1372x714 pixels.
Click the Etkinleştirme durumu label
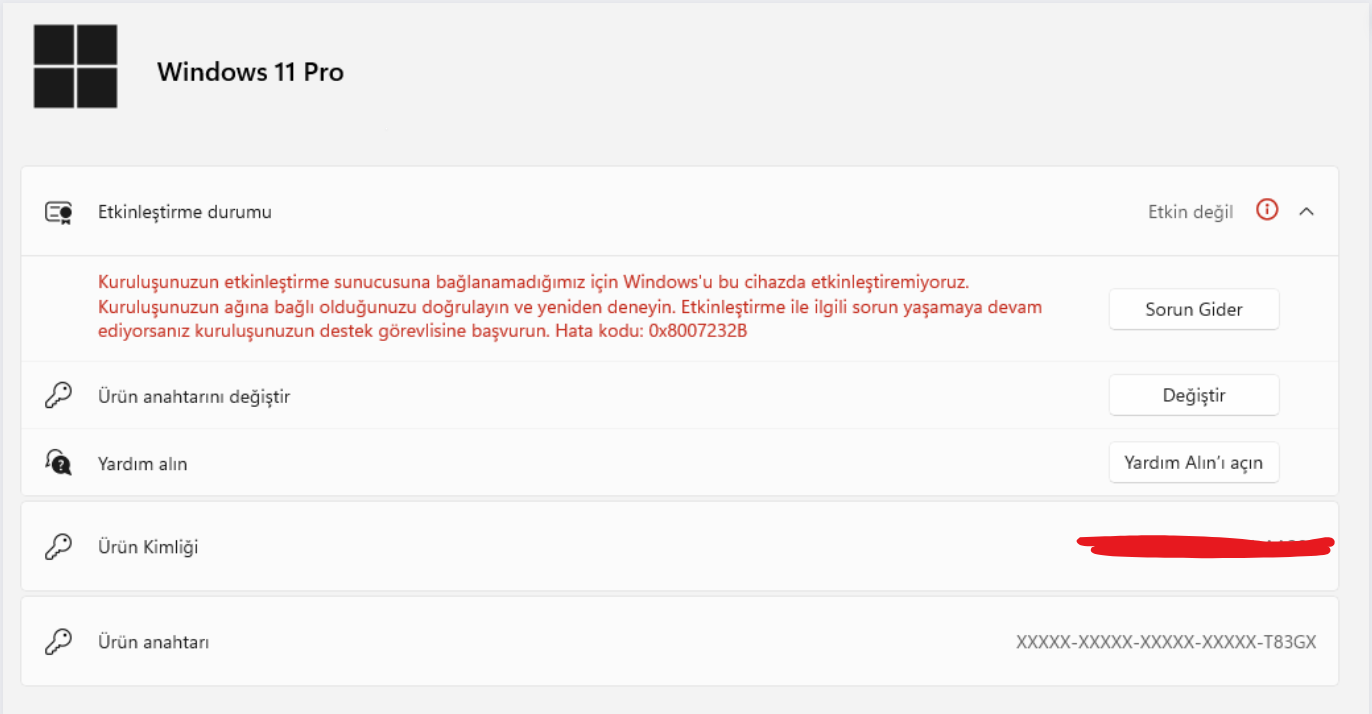185,212
